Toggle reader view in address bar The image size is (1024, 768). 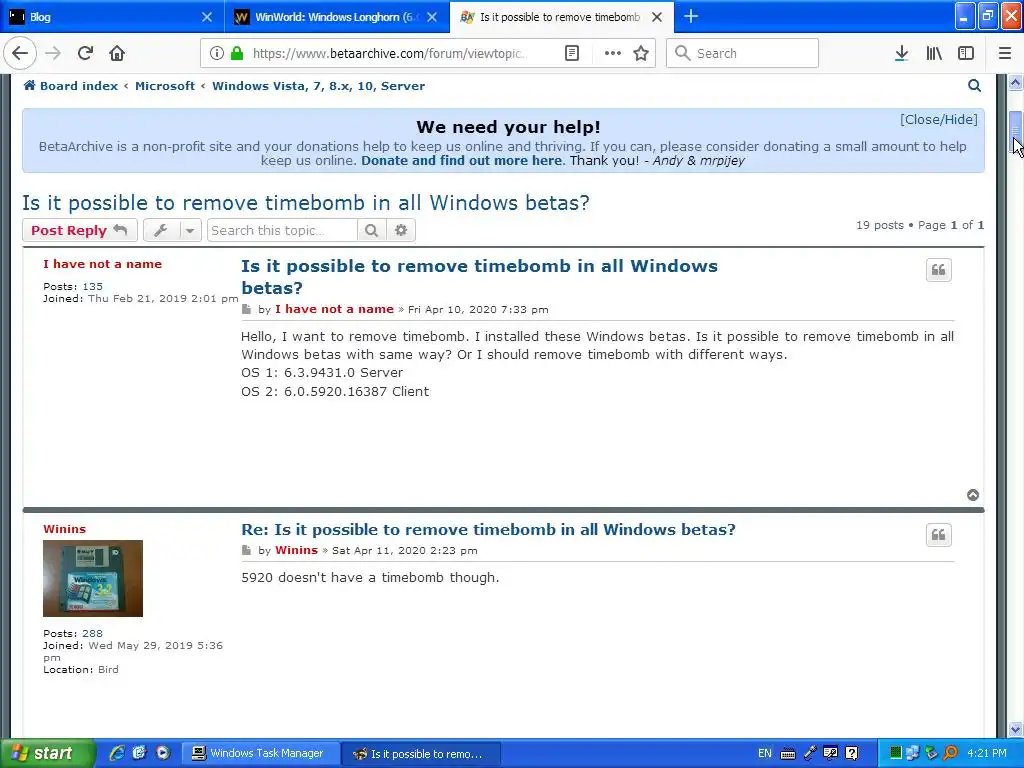pos(571,53)
